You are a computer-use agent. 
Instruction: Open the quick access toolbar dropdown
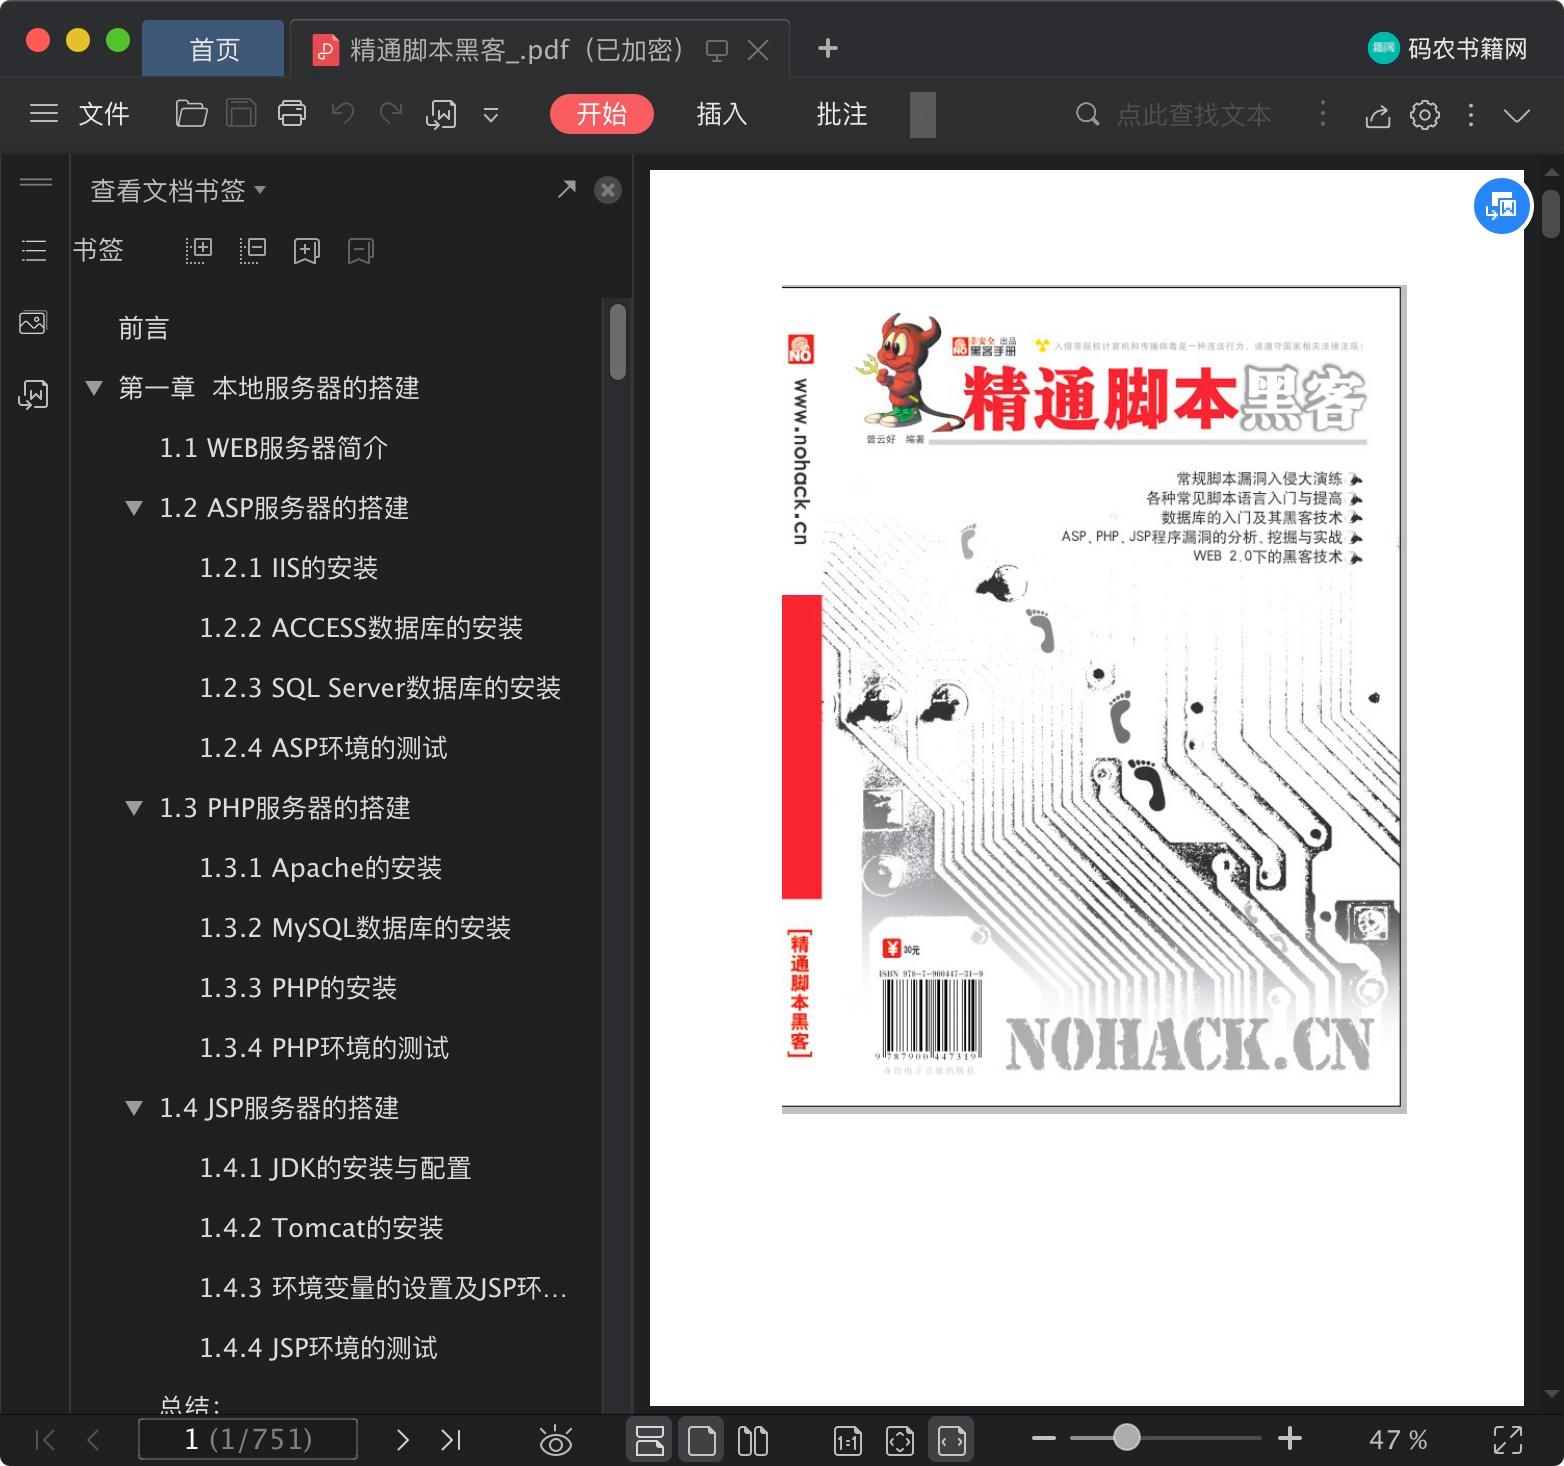491,115
